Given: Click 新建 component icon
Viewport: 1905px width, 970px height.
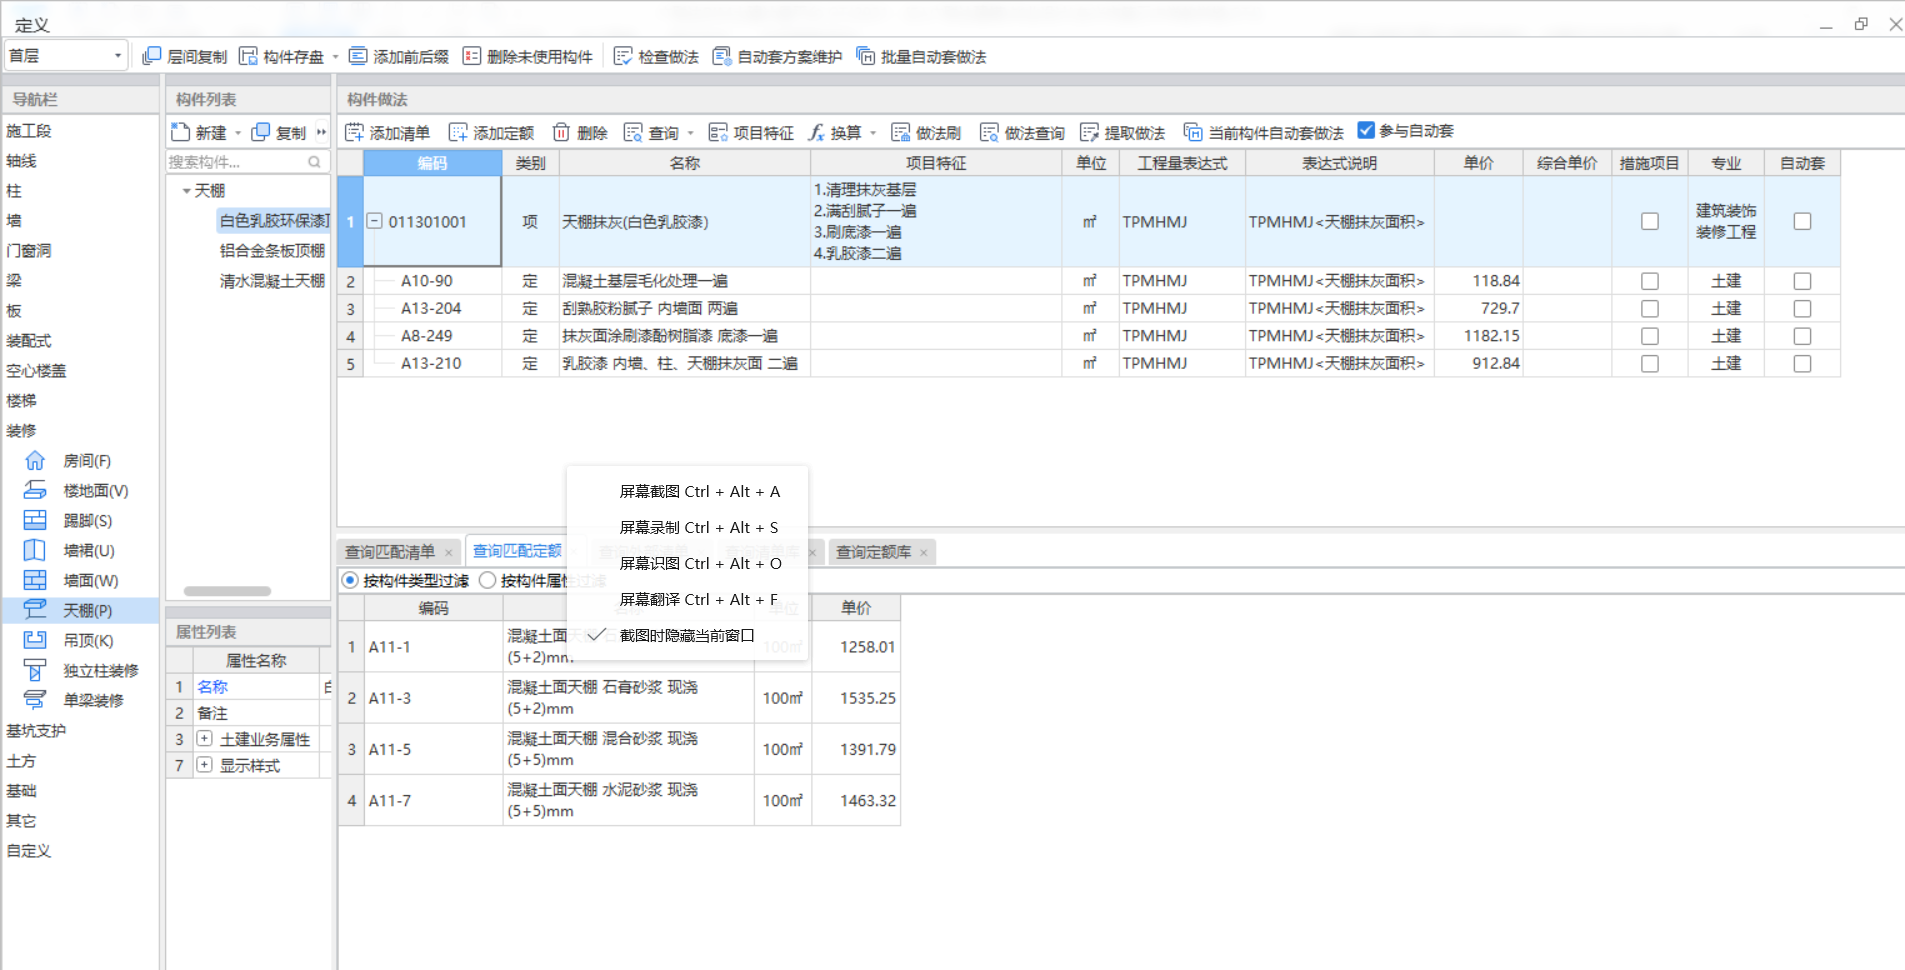Looking at the screenshot, I should click(181, 132).
